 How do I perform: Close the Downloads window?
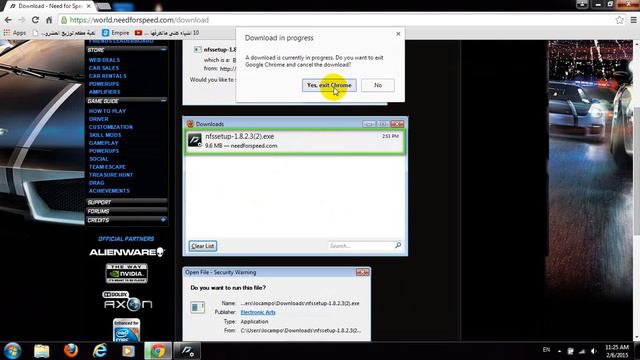(397, 124)
